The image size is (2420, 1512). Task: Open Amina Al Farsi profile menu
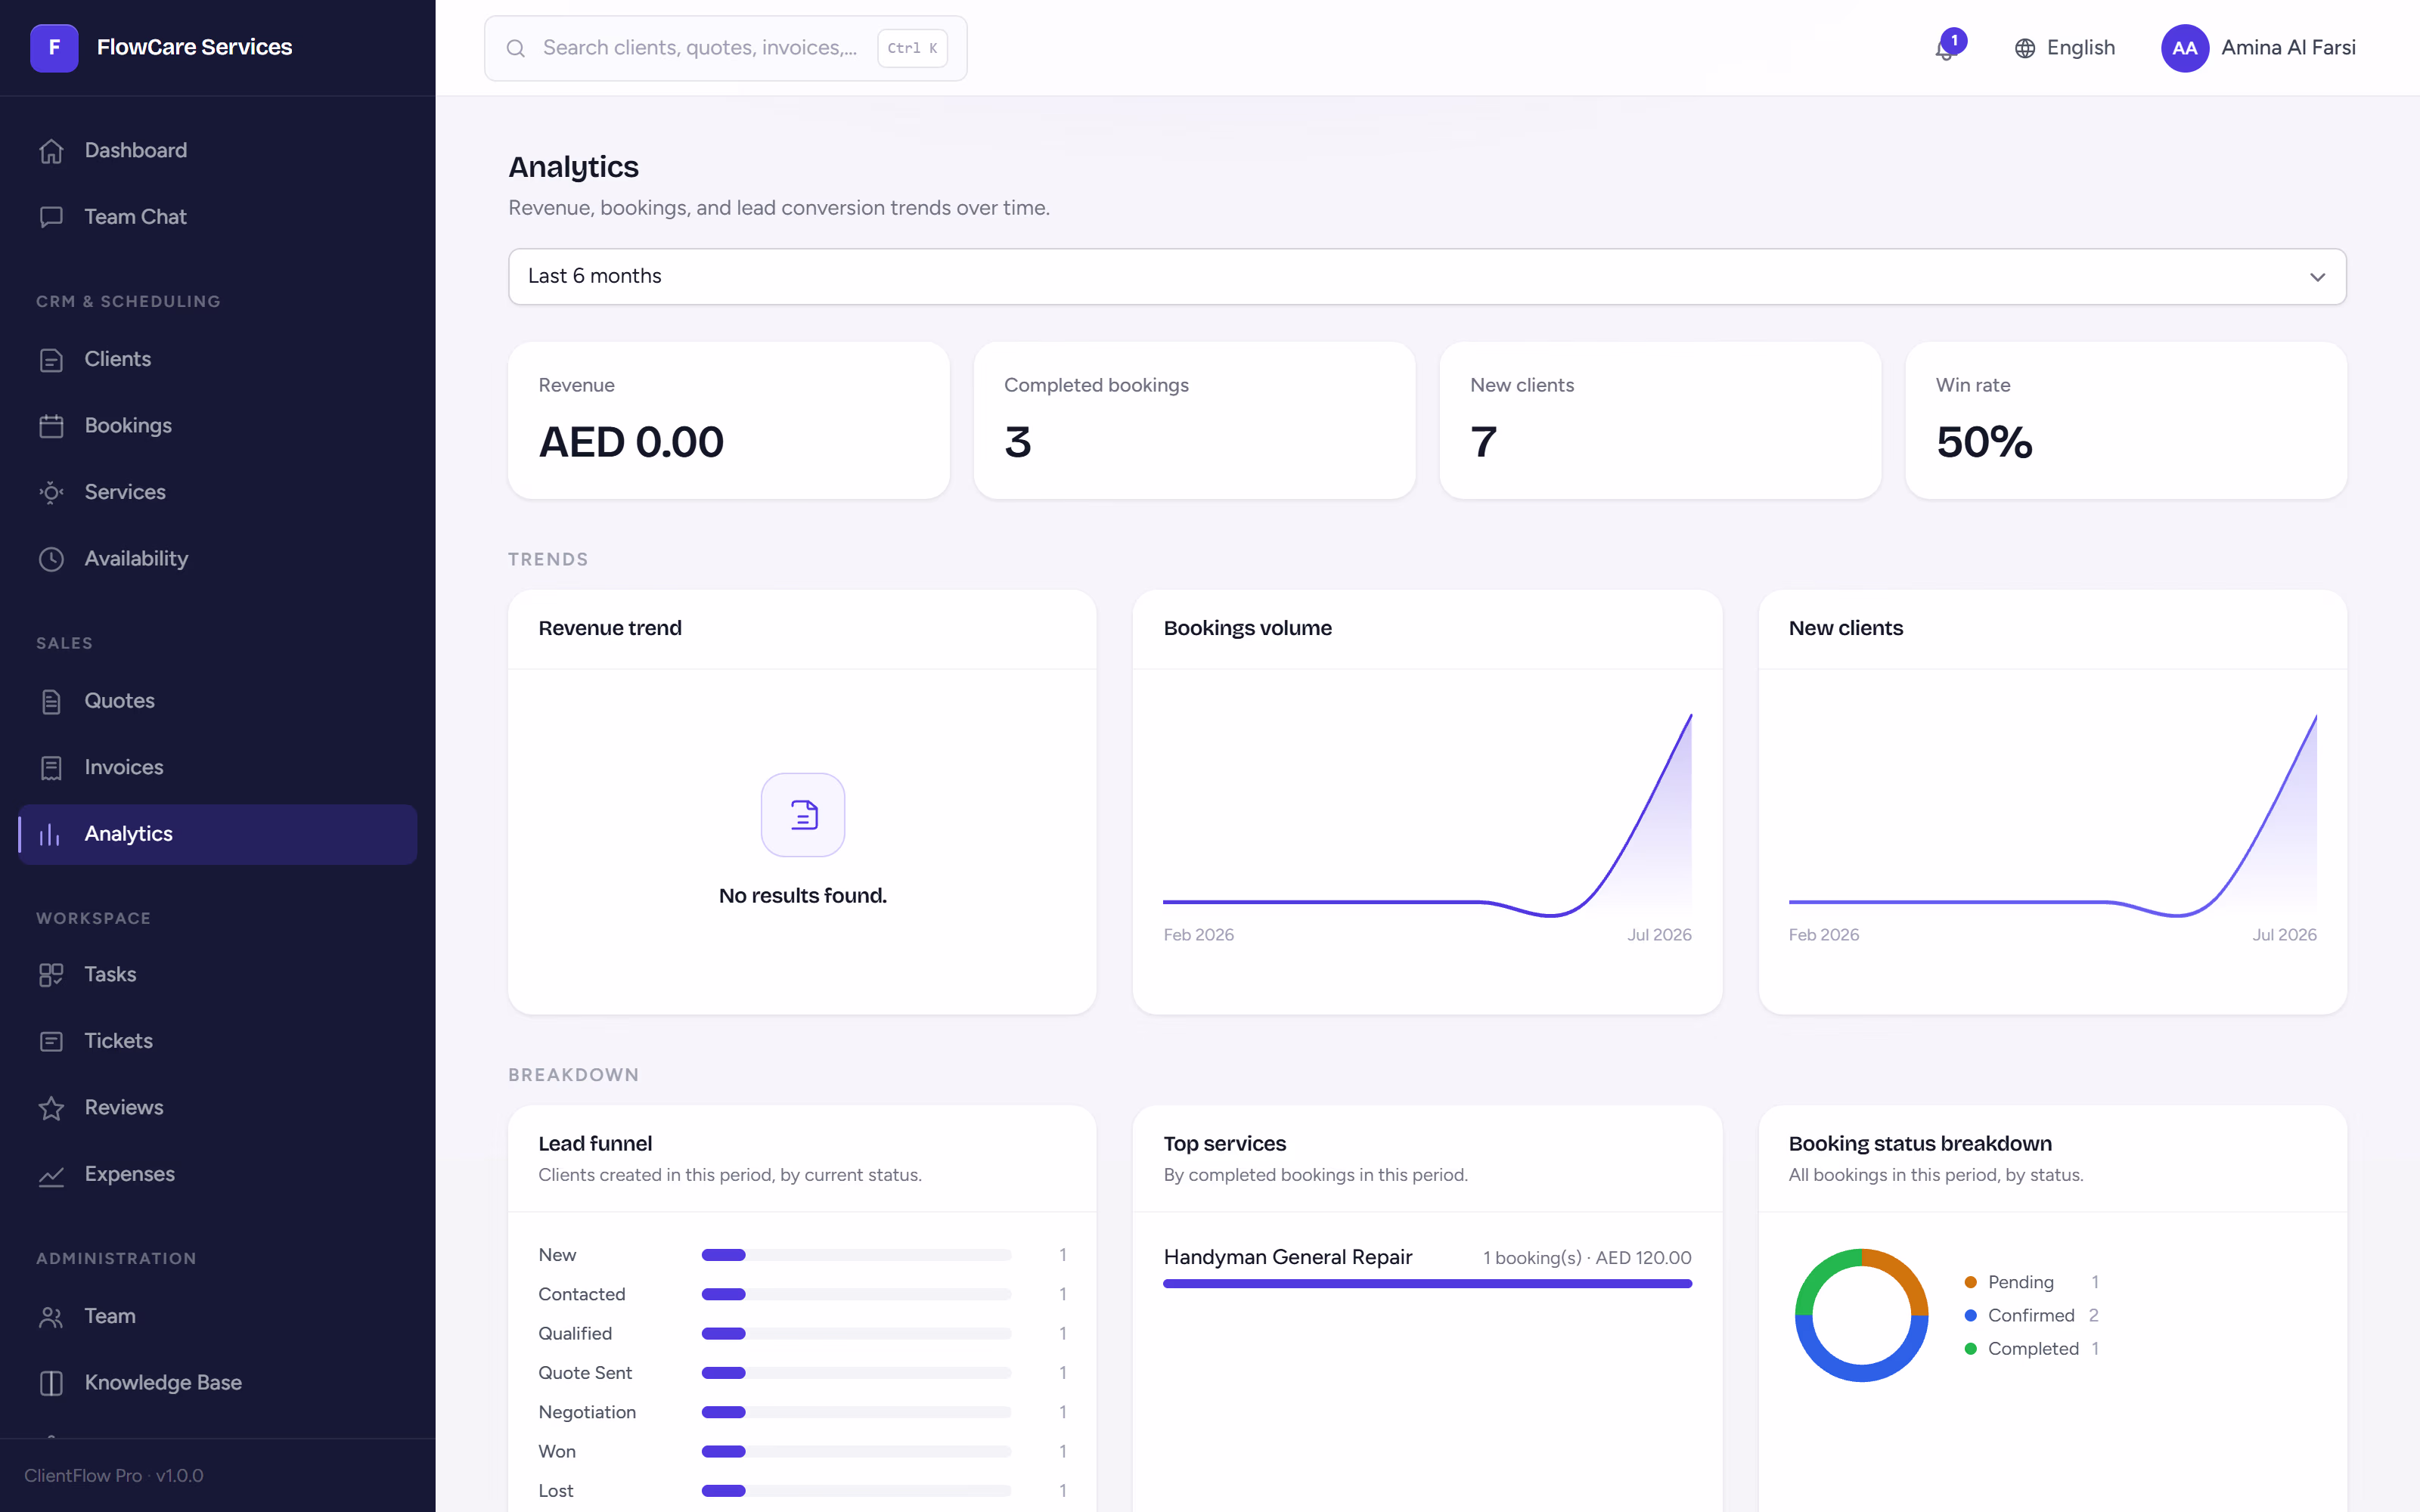[x=2258, y=48]
